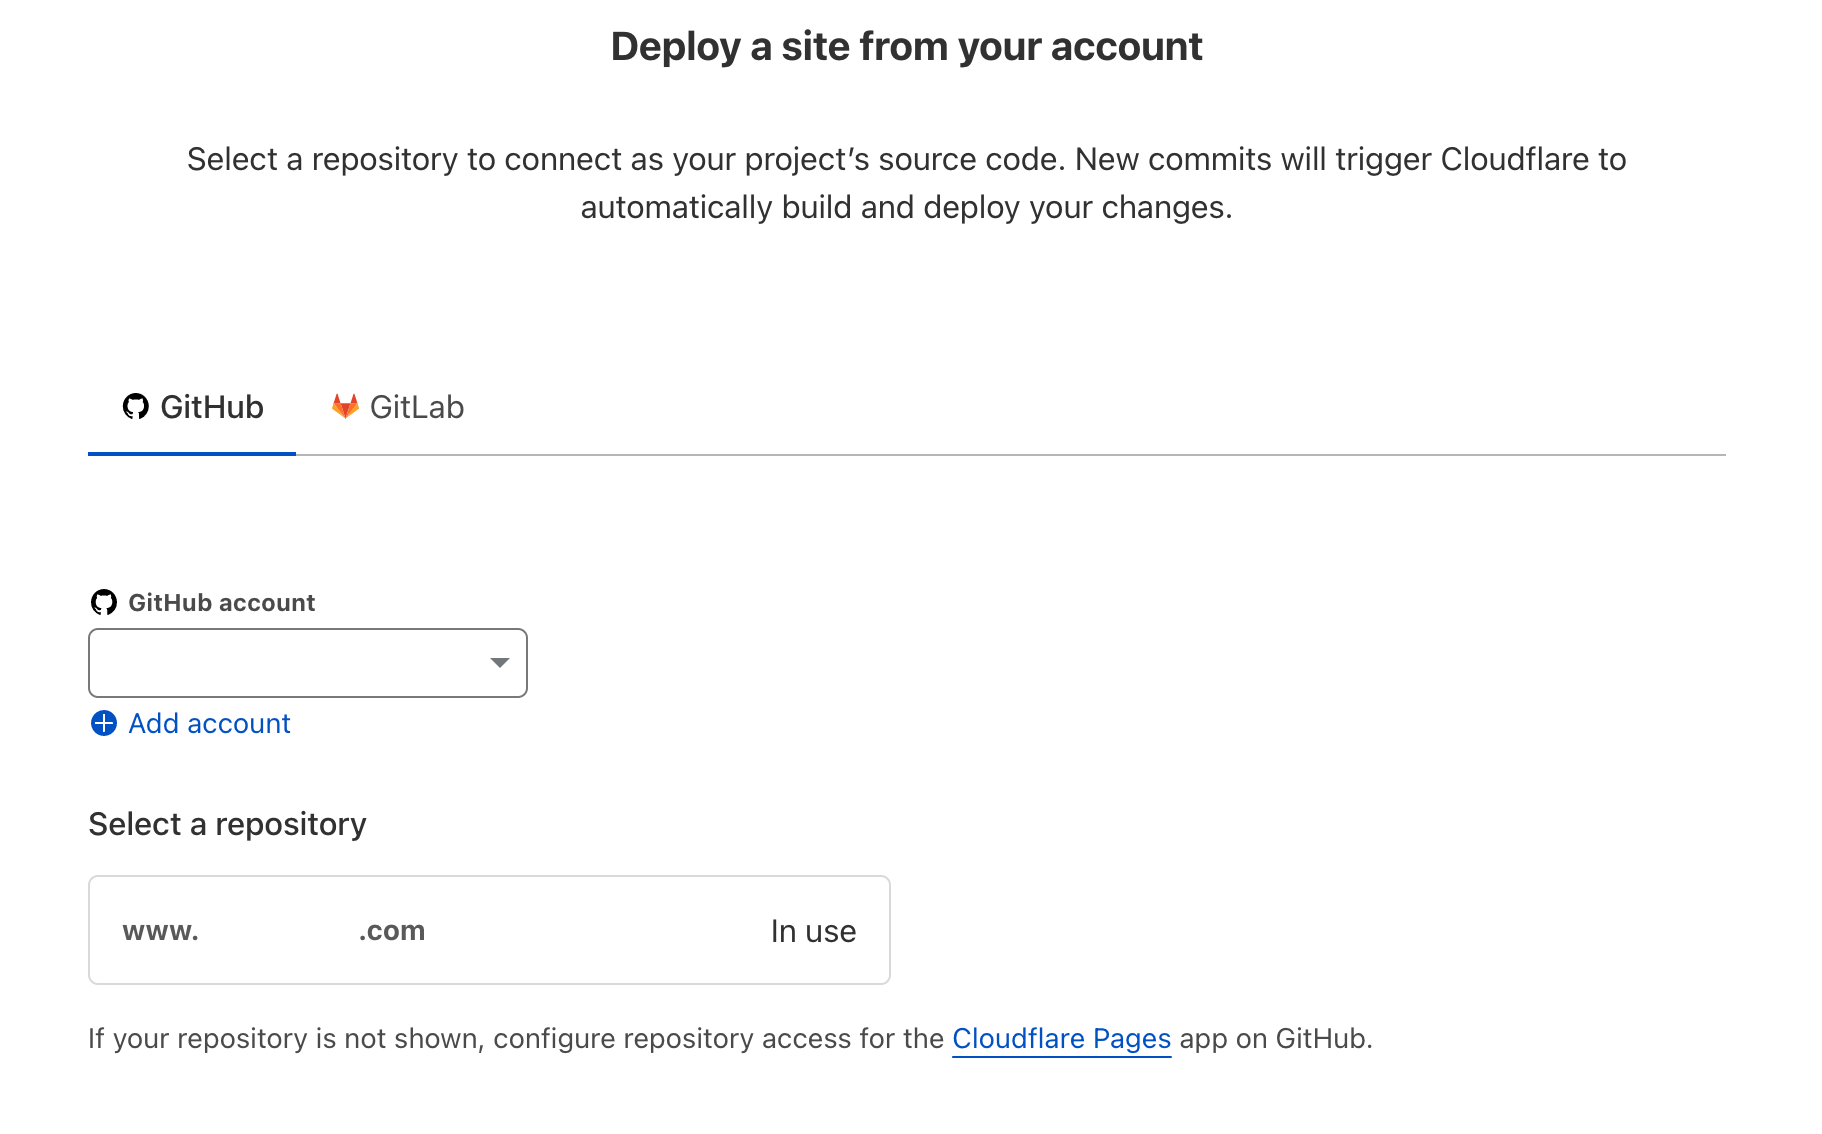Click the In use label on the repository
1822x1134 pixels.
point(812,929)
